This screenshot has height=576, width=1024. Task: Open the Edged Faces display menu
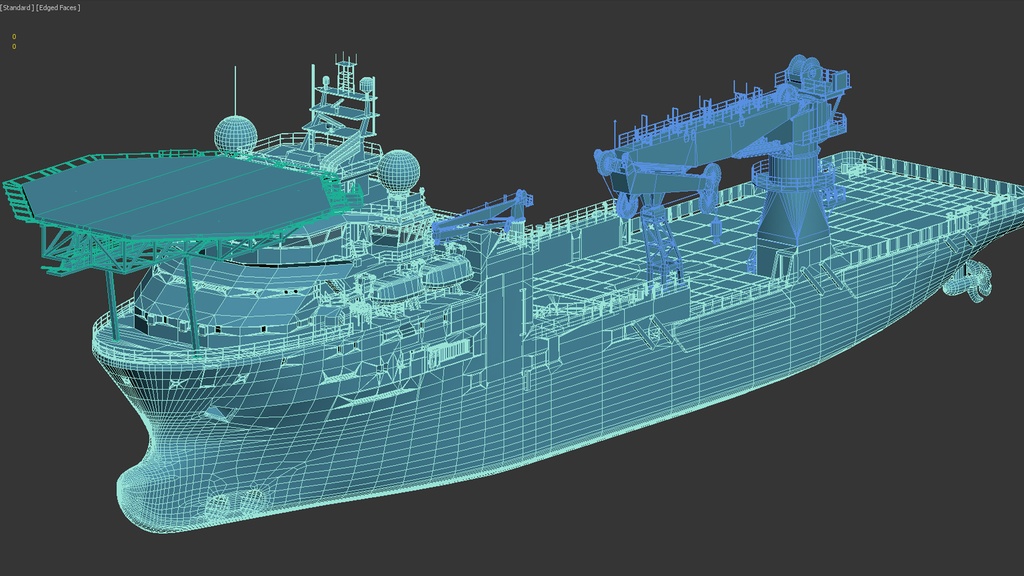tap(58, 8)
